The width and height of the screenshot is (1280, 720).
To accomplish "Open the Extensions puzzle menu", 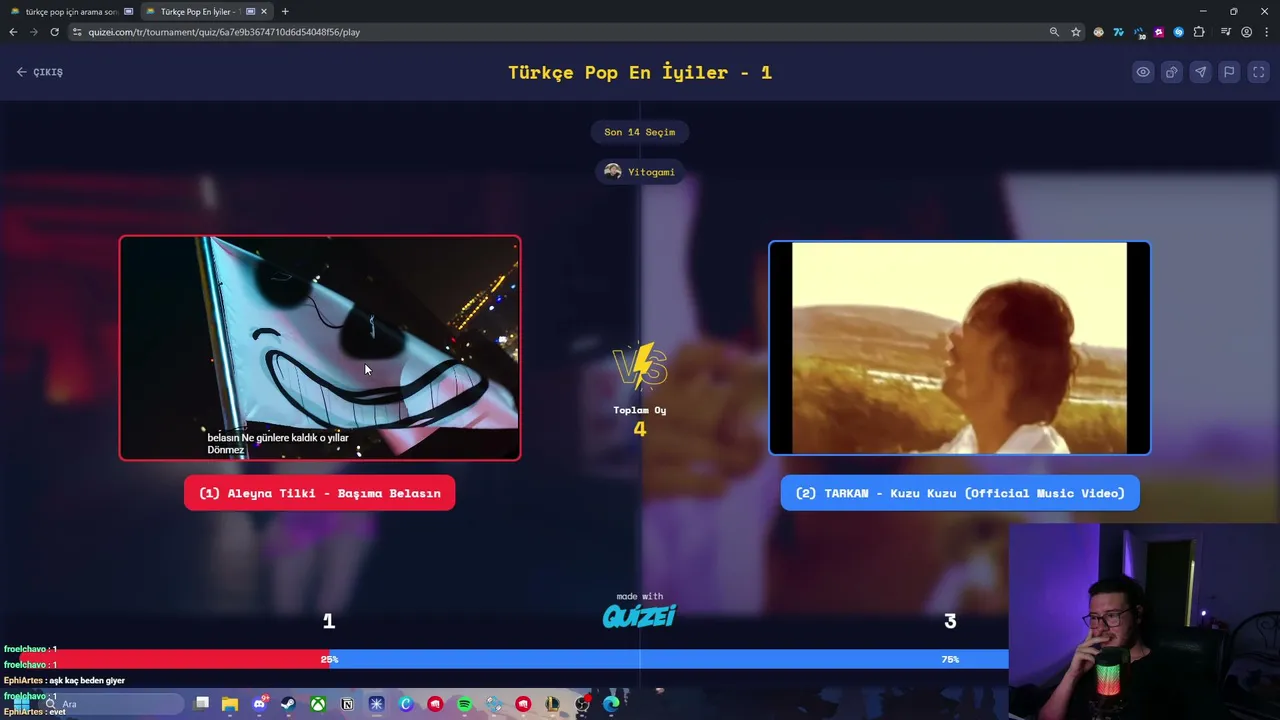I will [1199, 32].
